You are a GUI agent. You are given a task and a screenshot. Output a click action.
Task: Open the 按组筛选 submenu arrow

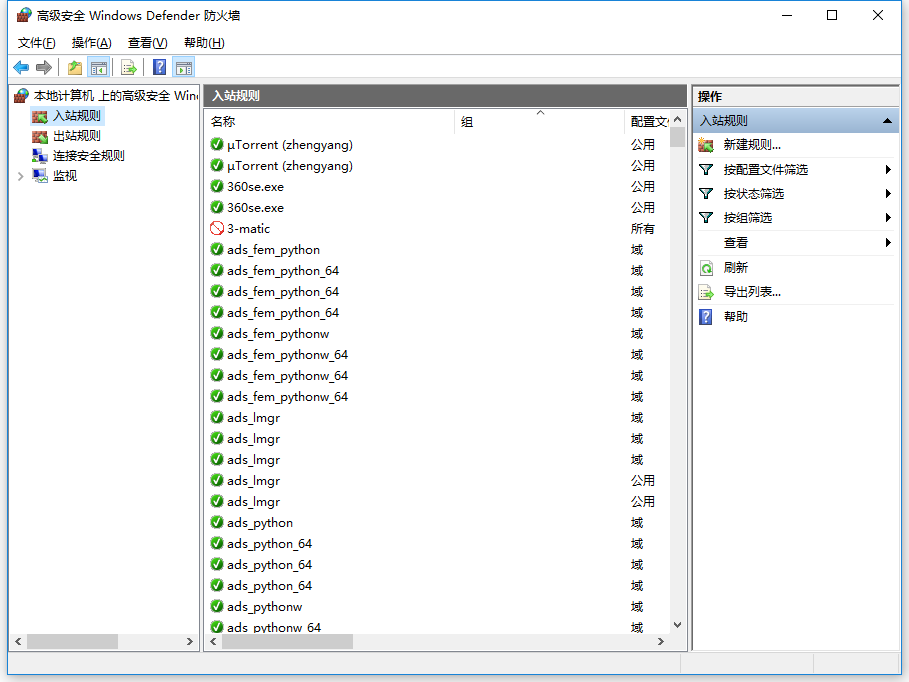[x=888, y=218]
